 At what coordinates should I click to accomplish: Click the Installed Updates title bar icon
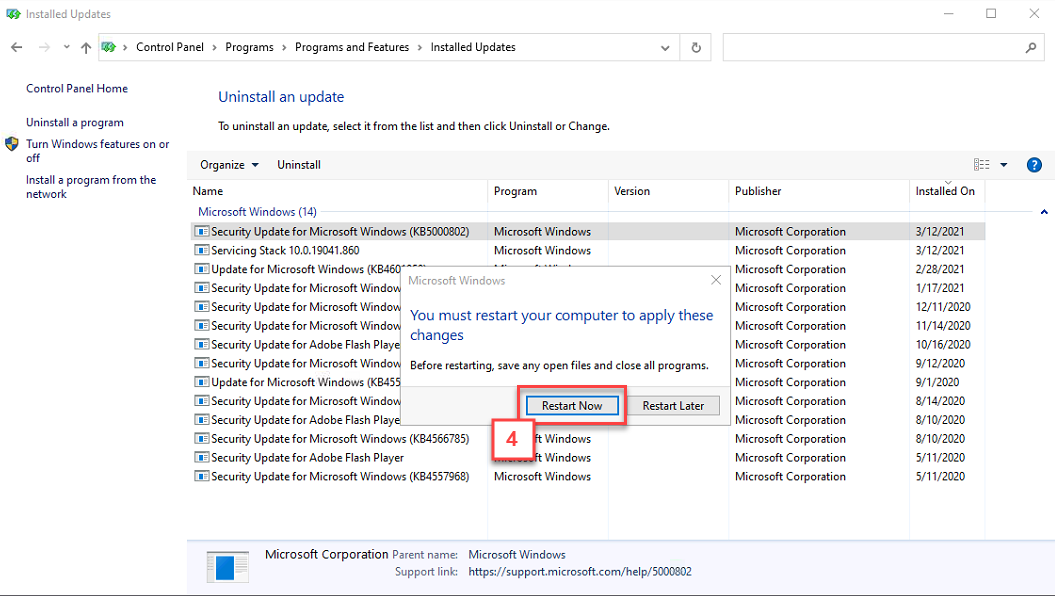pos(13,13)
